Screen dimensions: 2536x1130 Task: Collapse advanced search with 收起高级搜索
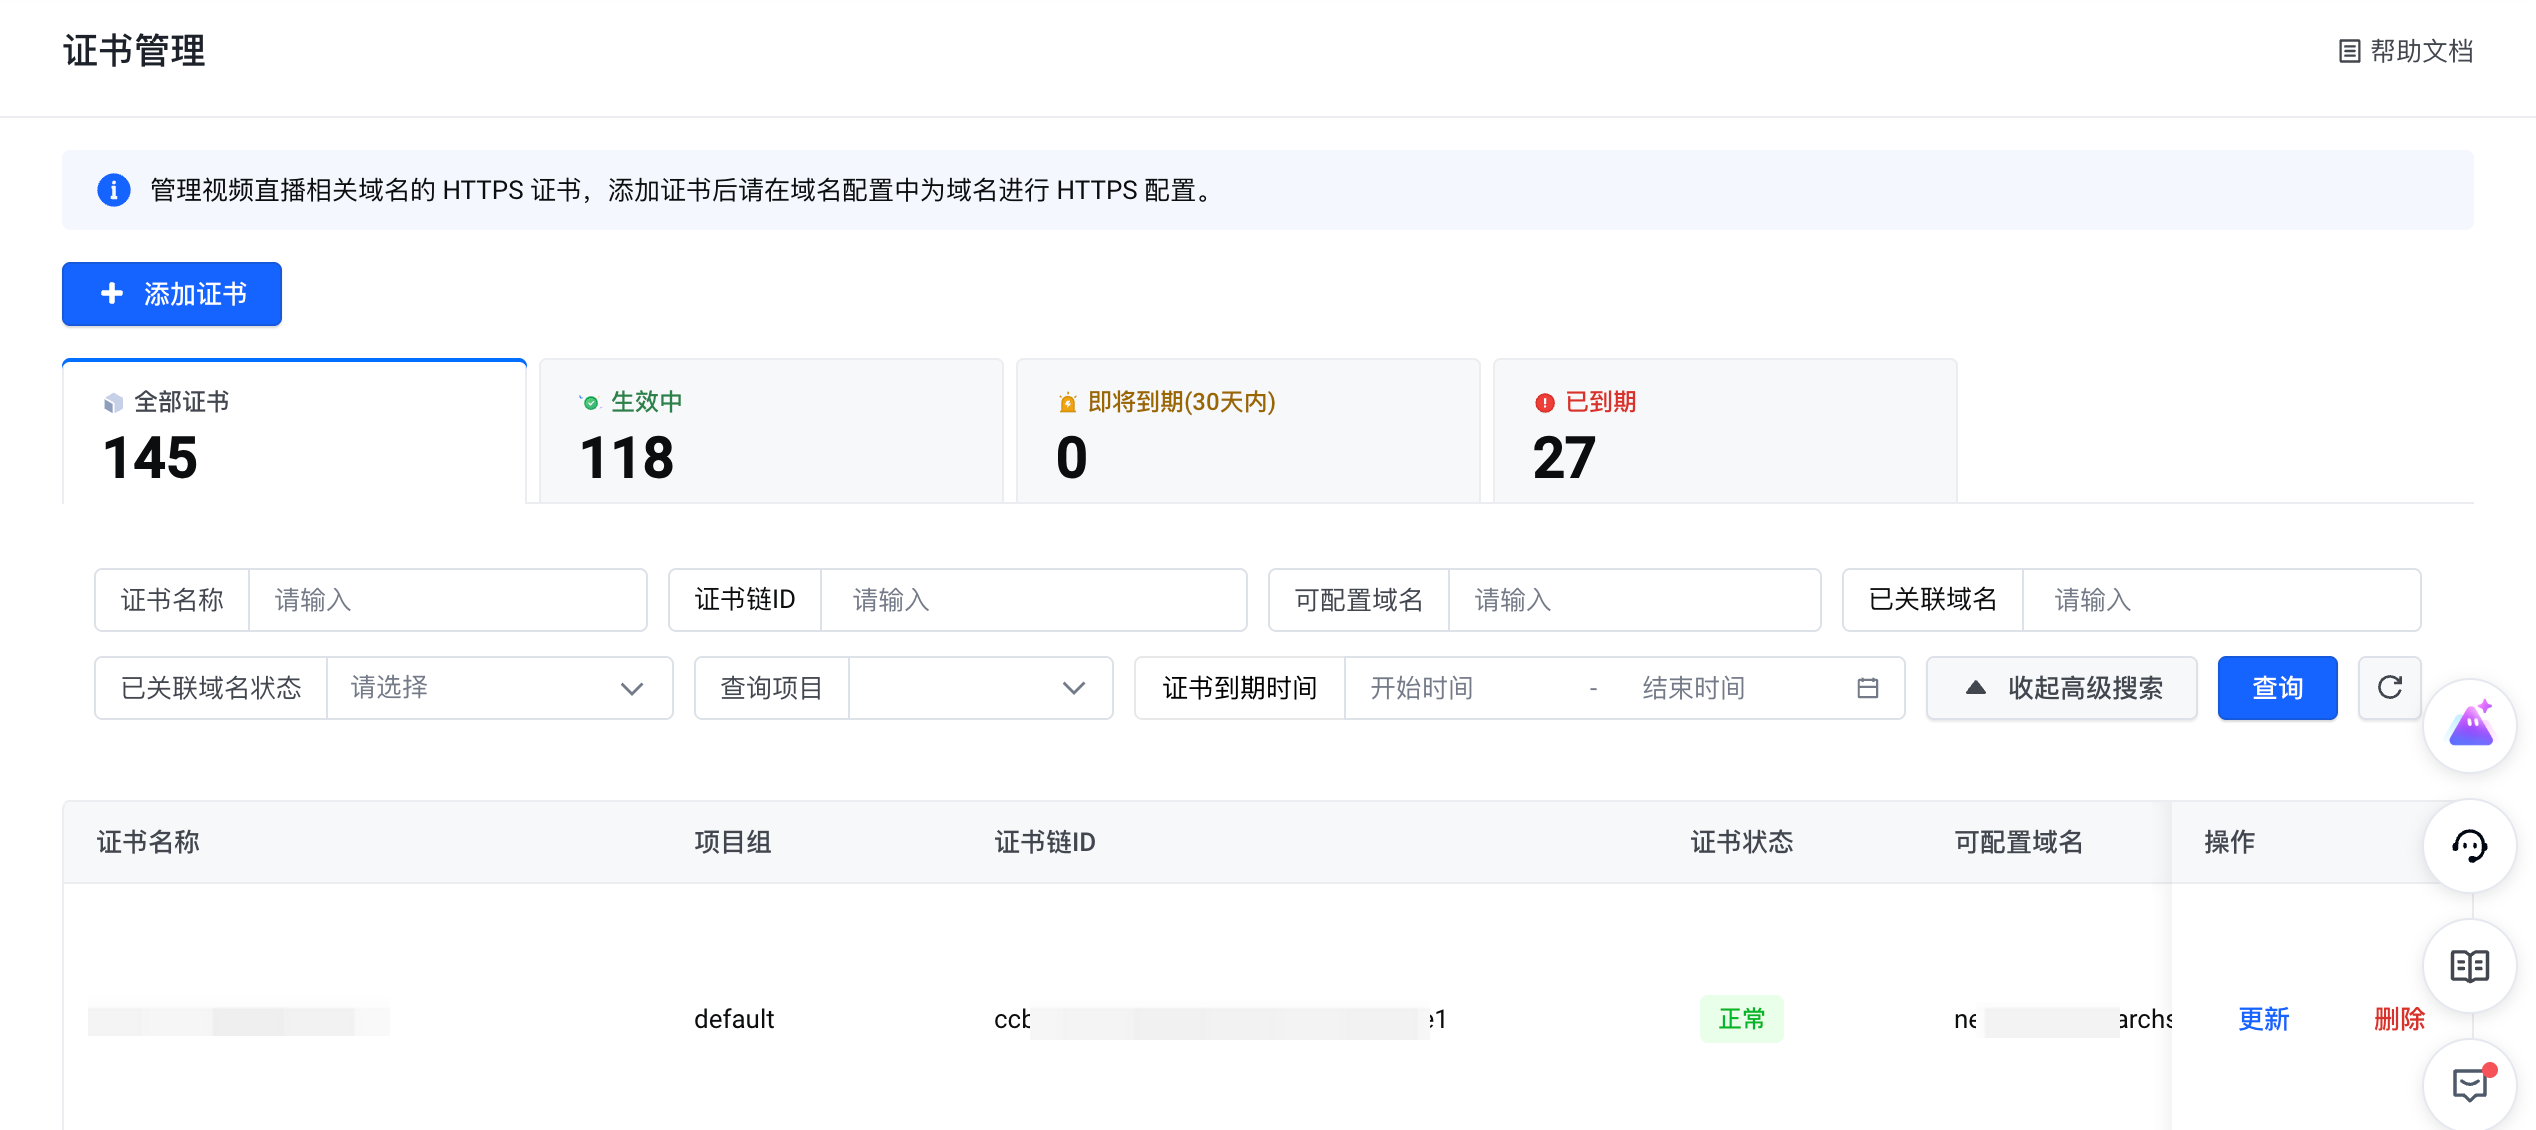pos(2062,688)
